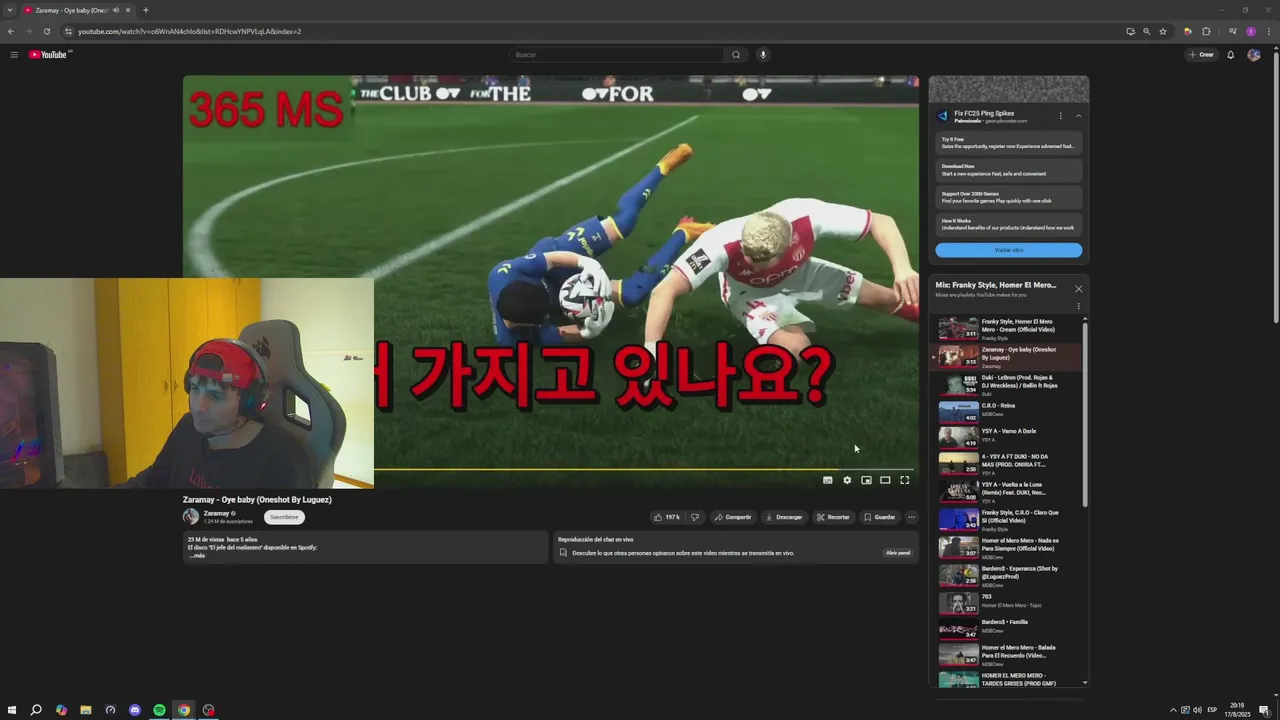Select Download Now ad link
The width and height of the screenshot is (1280, 720).
coord(1009,170)
